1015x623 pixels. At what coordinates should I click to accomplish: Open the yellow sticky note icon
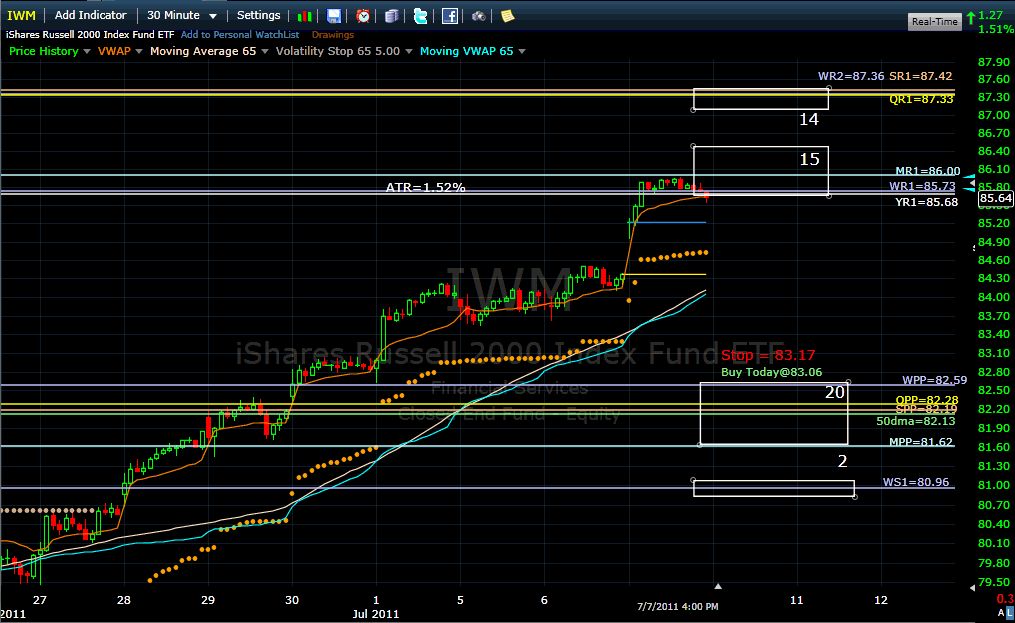(508, 16)
